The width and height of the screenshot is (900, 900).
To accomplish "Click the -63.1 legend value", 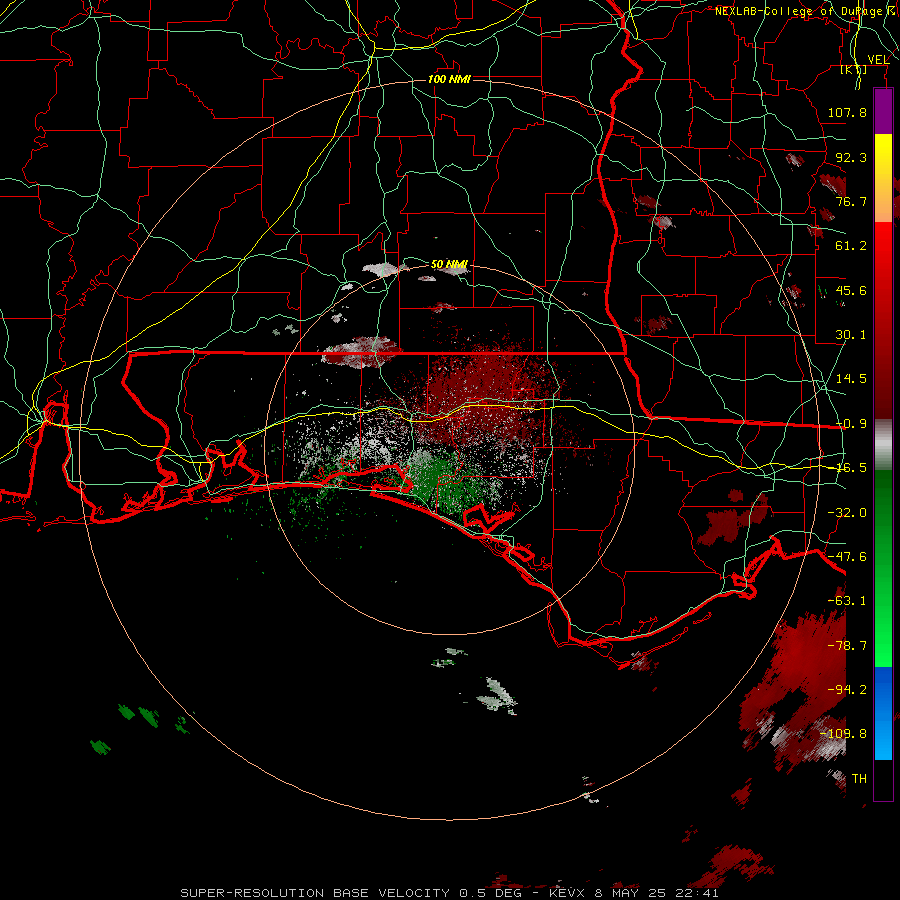I will tap(847, 601).
